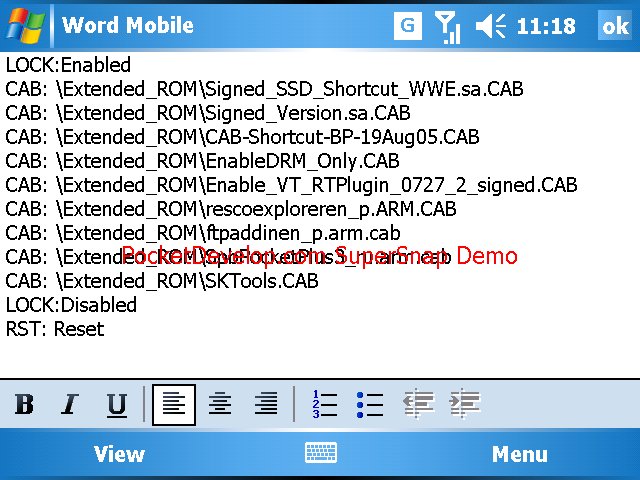The height and width of the screenshot is (480, 640).
Task: Click the Signed_SSD_Shortcut_WWE.sa.CAB line
Action: 264,89
